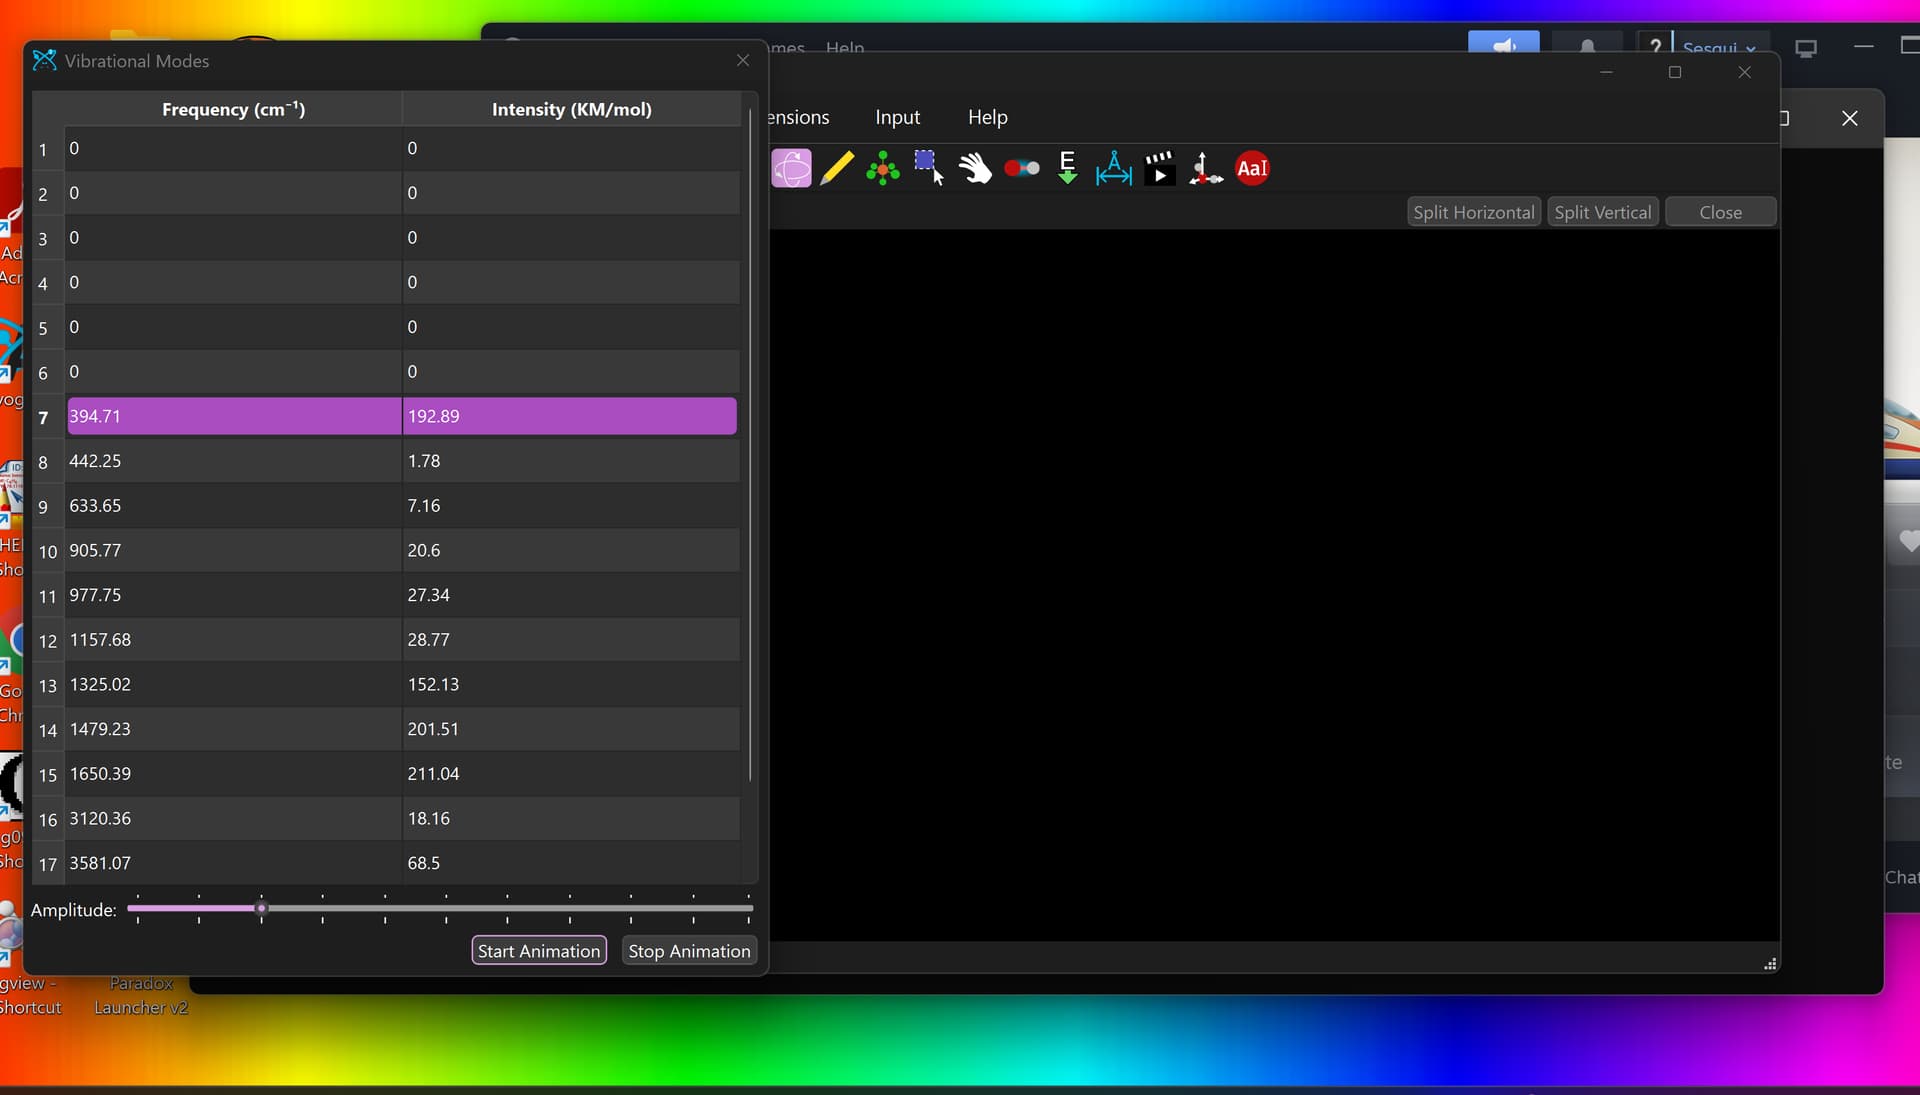Enable the Auto Optimize energy tool

[1067, 168]
